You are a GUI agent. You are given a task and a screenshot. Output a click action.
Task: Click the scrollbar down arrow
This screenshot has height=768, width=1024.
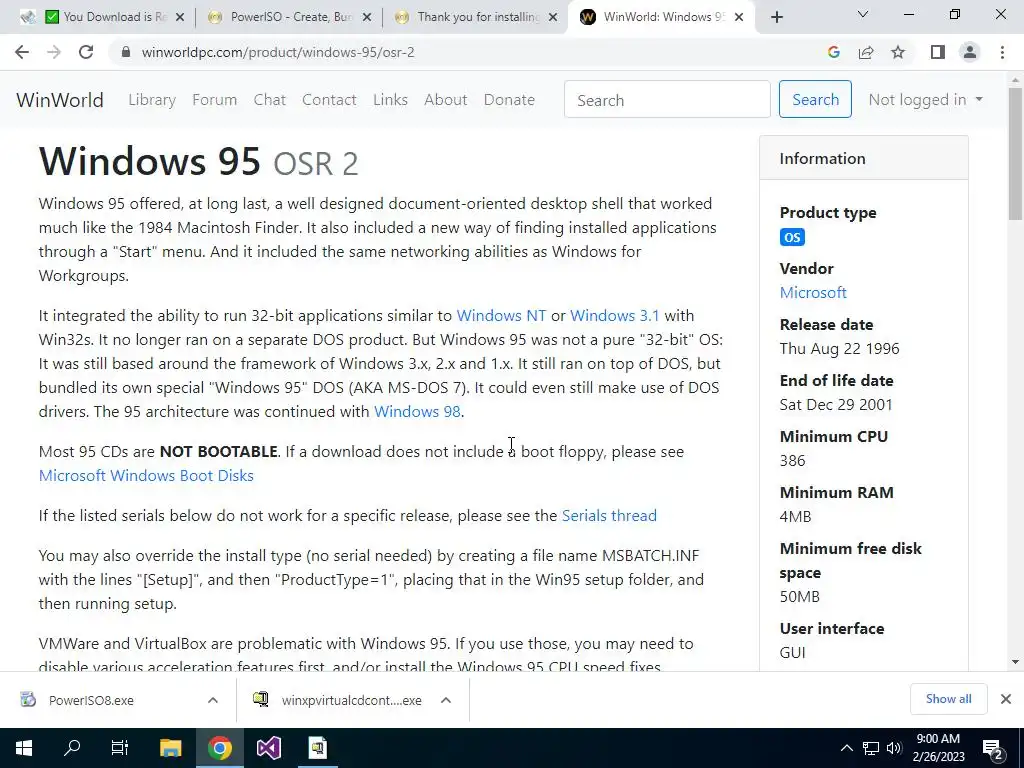click(x=1016, y=662)
